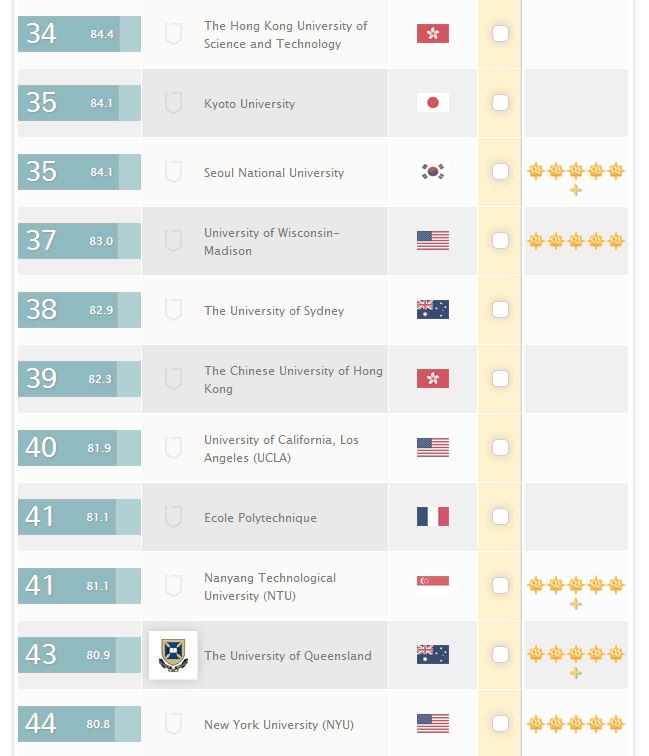Click Hong Kong flag beside Chinese University
Image resolution: width=649 pixels, height=756 pixels.
click(x=432, y=379)
